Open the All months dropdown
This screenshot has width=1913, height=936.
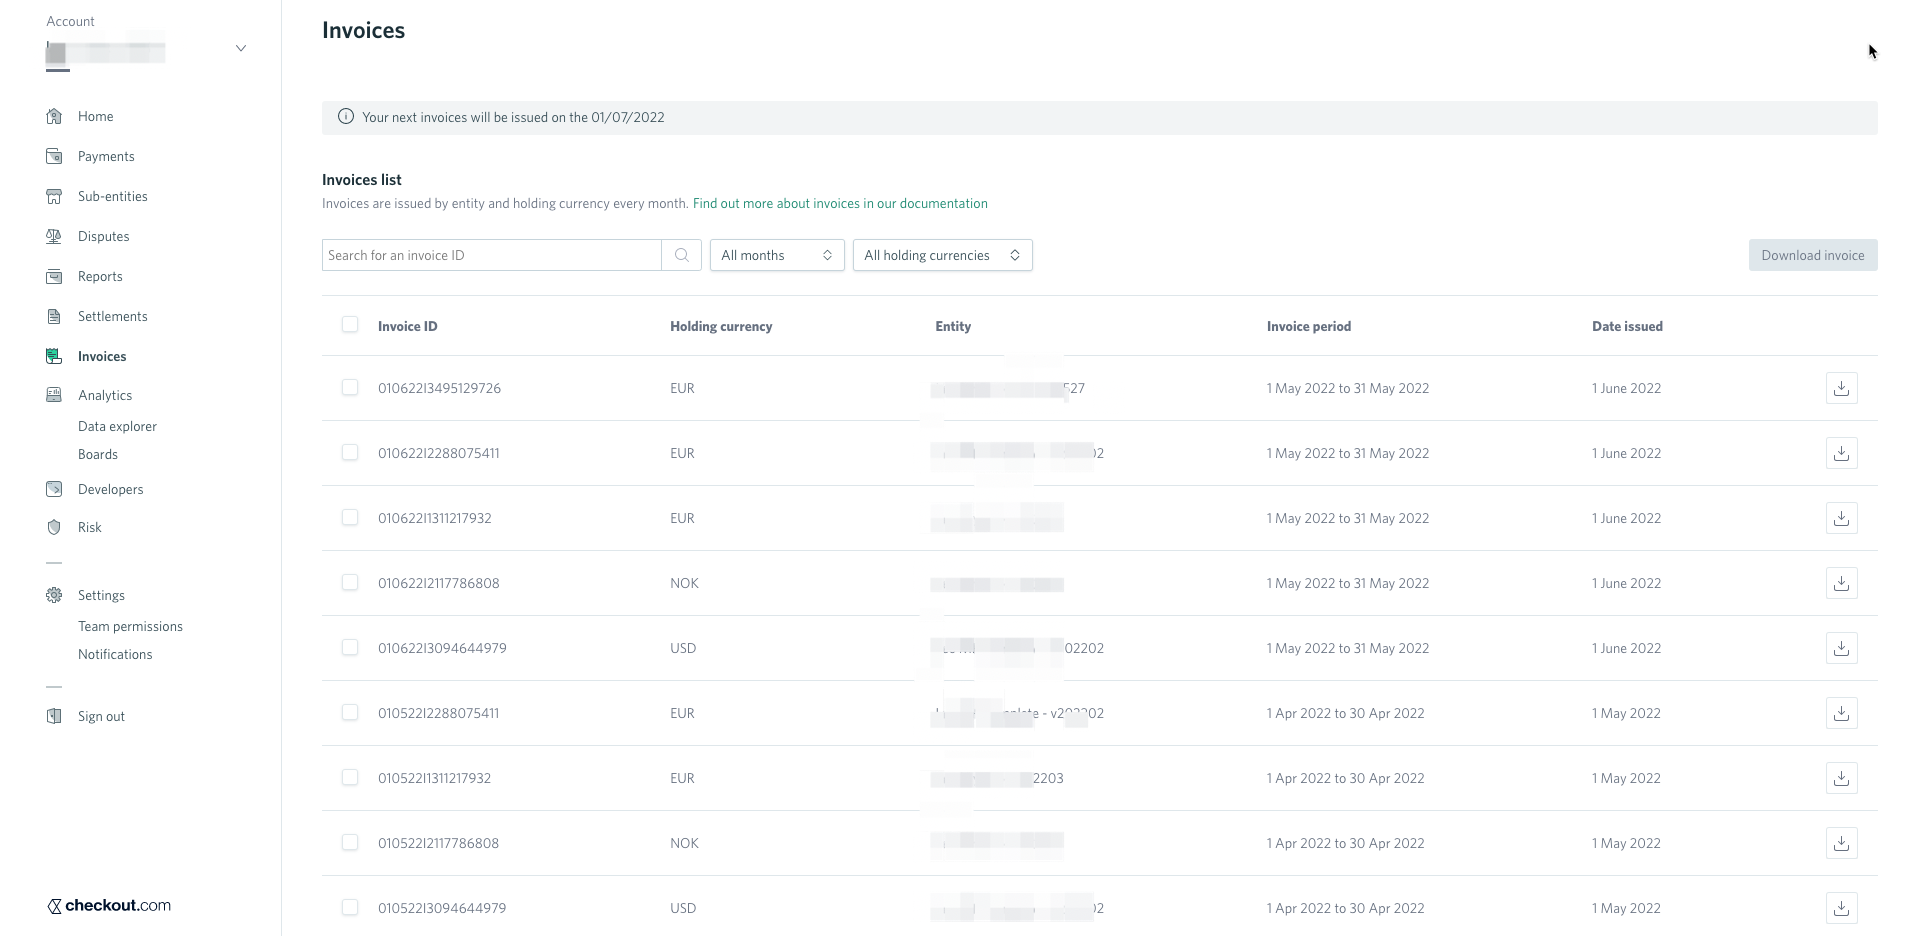coord(777,255)
